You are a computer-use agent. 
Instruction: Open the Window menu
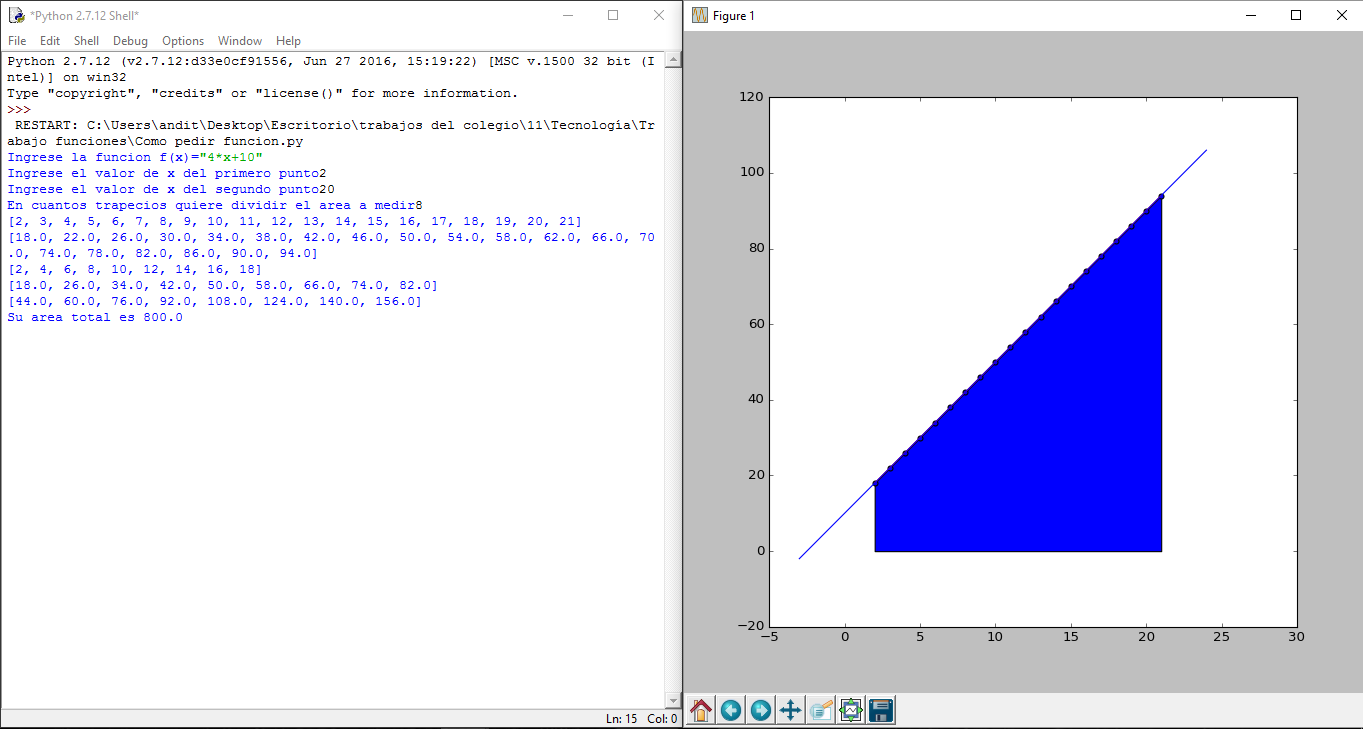(x=240, y=41)
